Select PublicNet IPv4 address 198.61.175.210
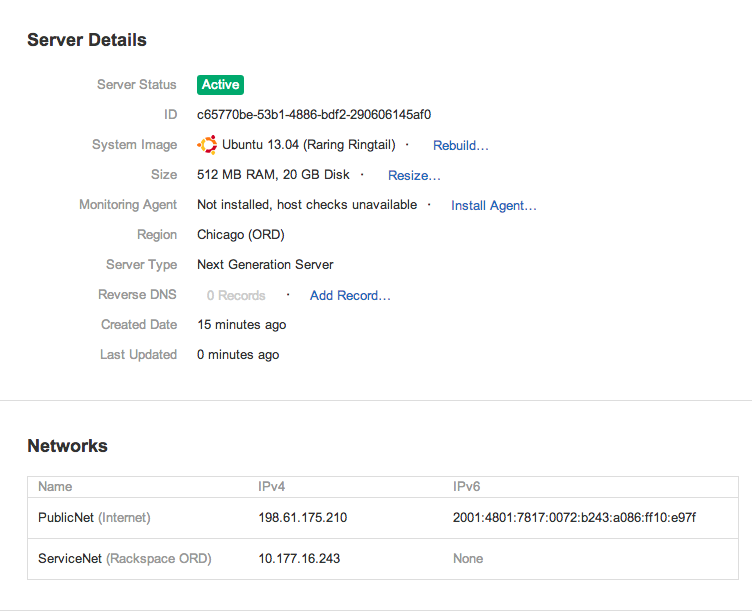The image size is (752, 614). pyautogui.click(x=303, y=518)
